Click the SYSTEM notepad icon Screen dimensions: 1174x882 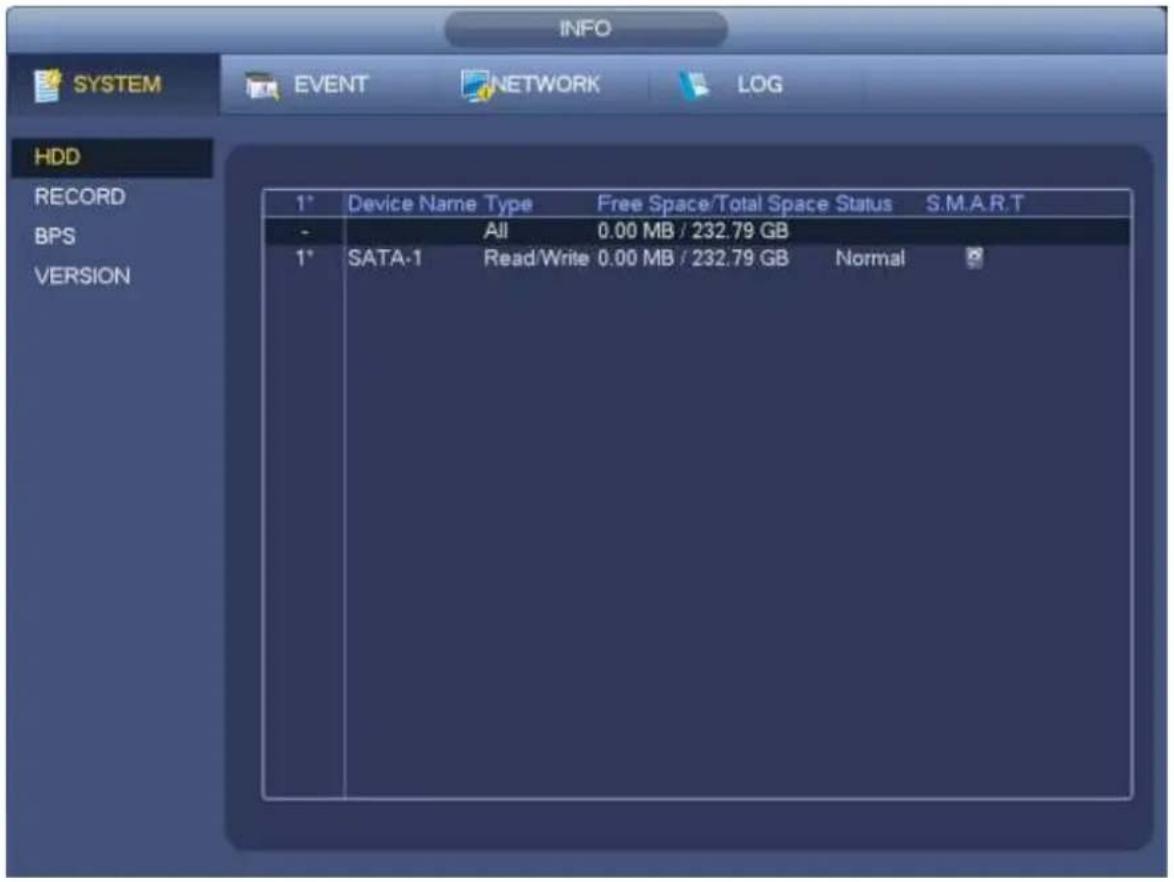pos(48,85)
